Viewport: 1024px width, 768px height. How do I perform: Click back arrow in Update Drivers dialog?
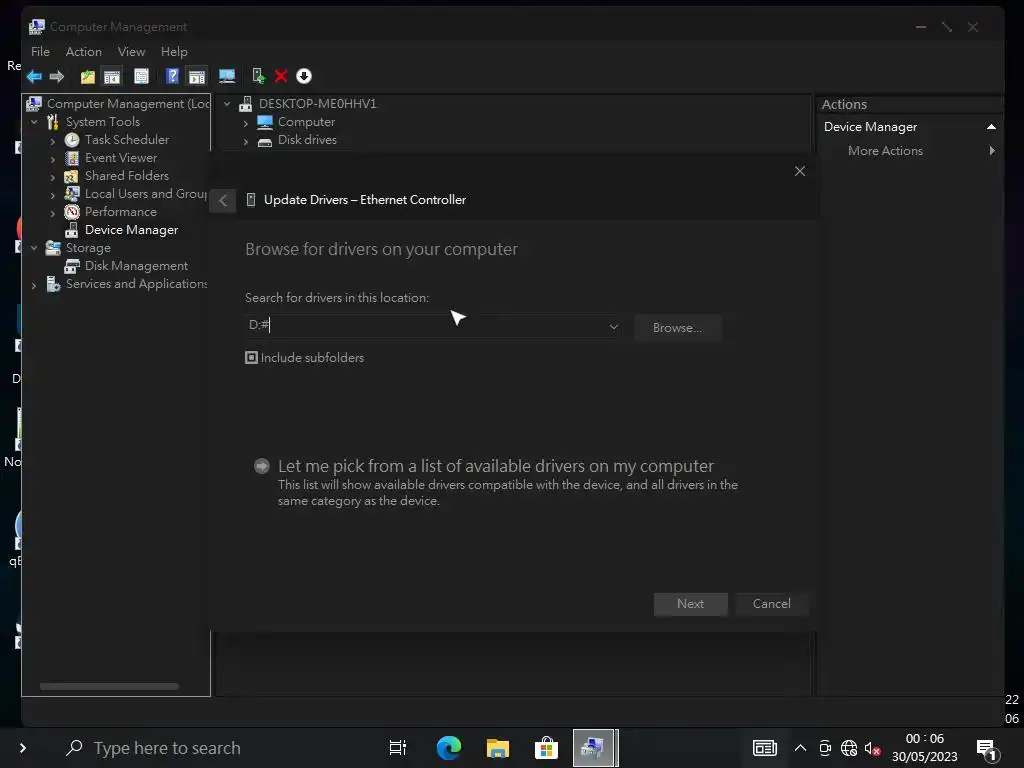pos(223,200)
